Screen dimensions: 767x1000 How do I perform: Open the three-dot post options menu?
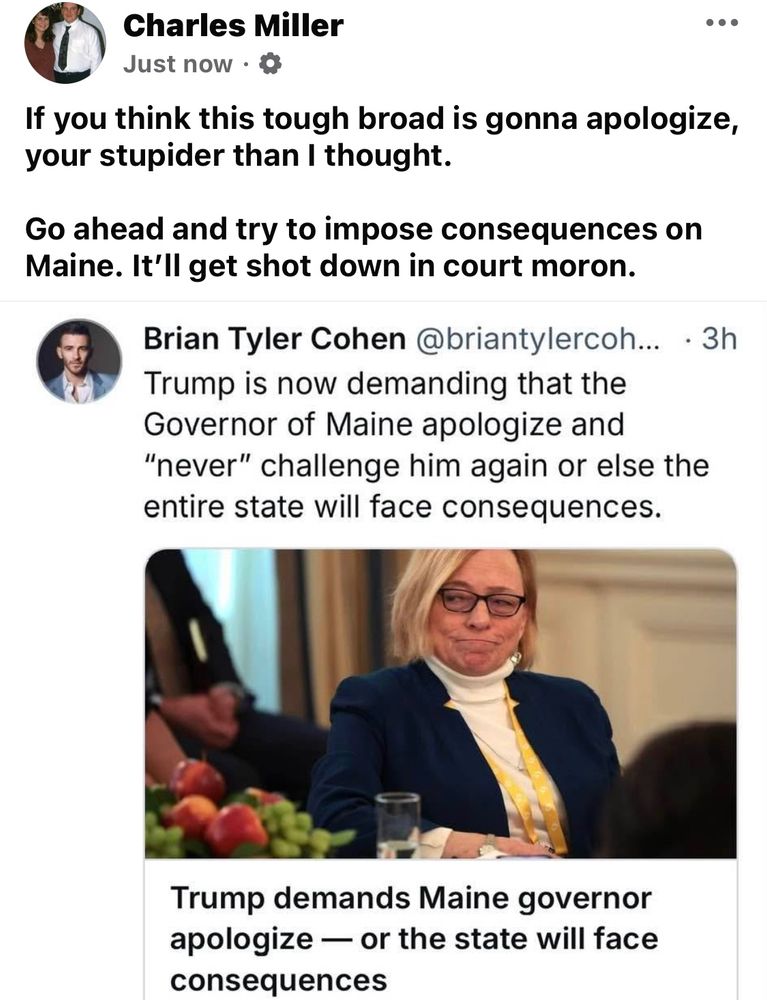click(x=721, y=24)
